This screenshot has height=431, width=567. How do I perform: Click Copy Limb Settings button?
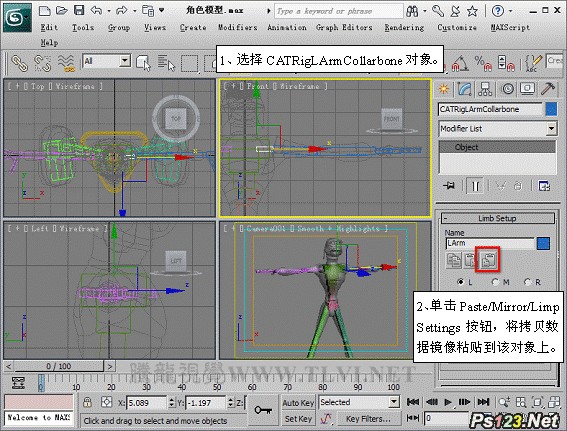454,260
